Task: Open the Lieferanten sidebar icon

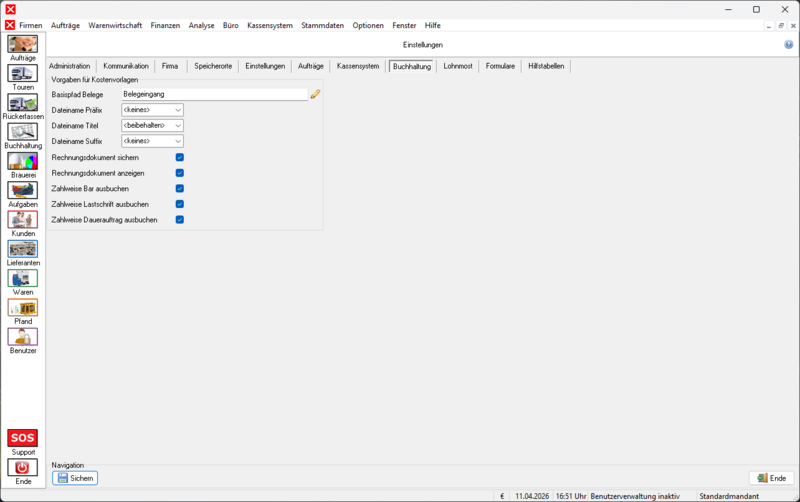Action: [22, 249]
